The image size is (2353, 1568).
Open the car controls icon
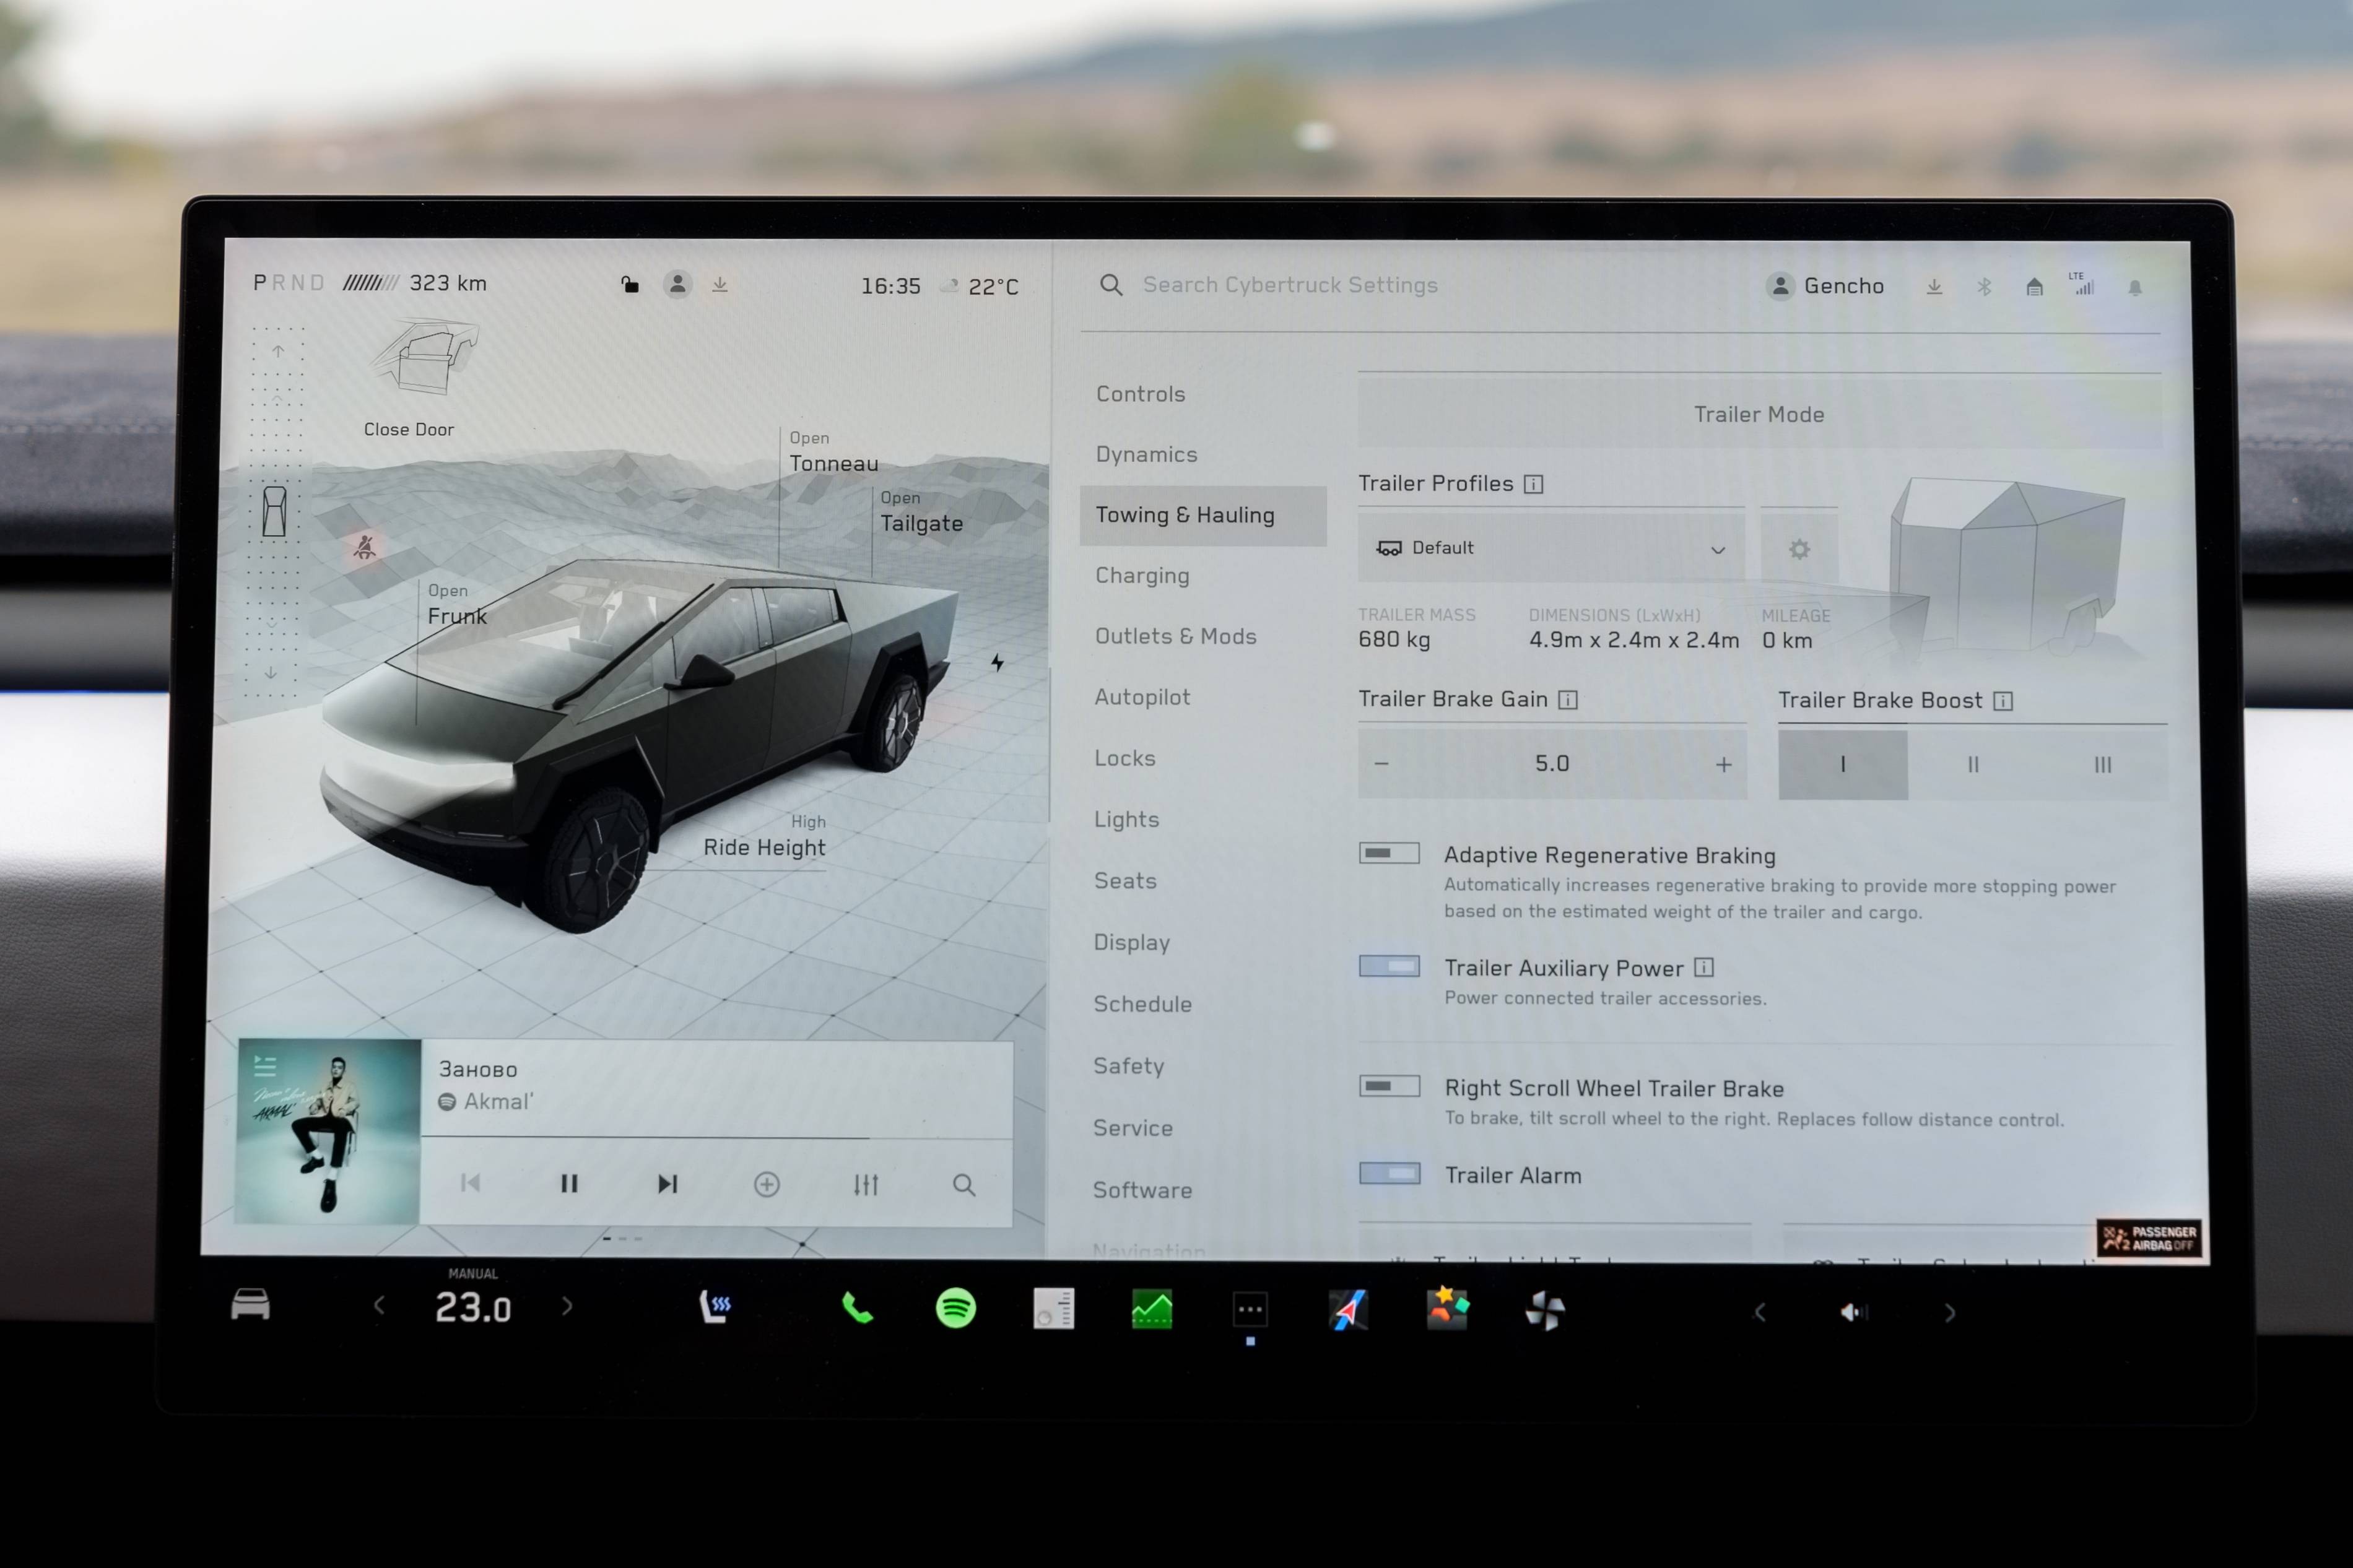point(250,1305)
